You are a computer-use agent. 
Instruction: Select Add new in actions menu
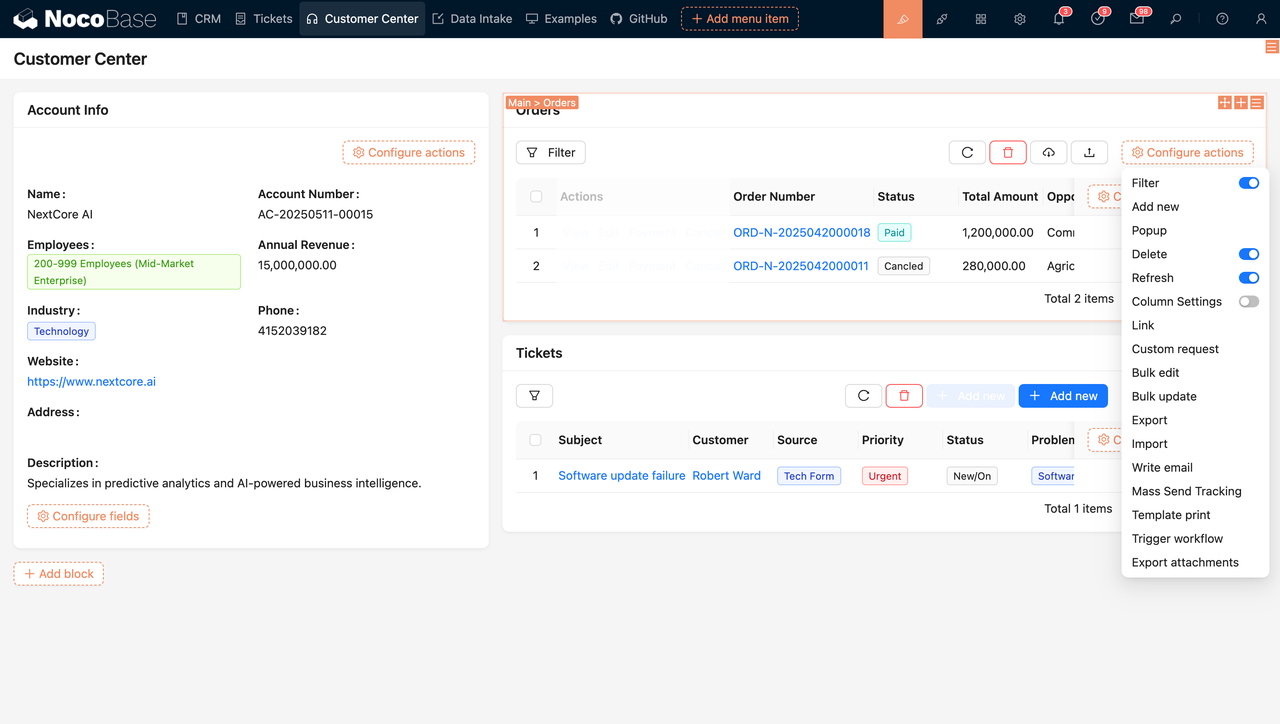[x=1195, y=207]
